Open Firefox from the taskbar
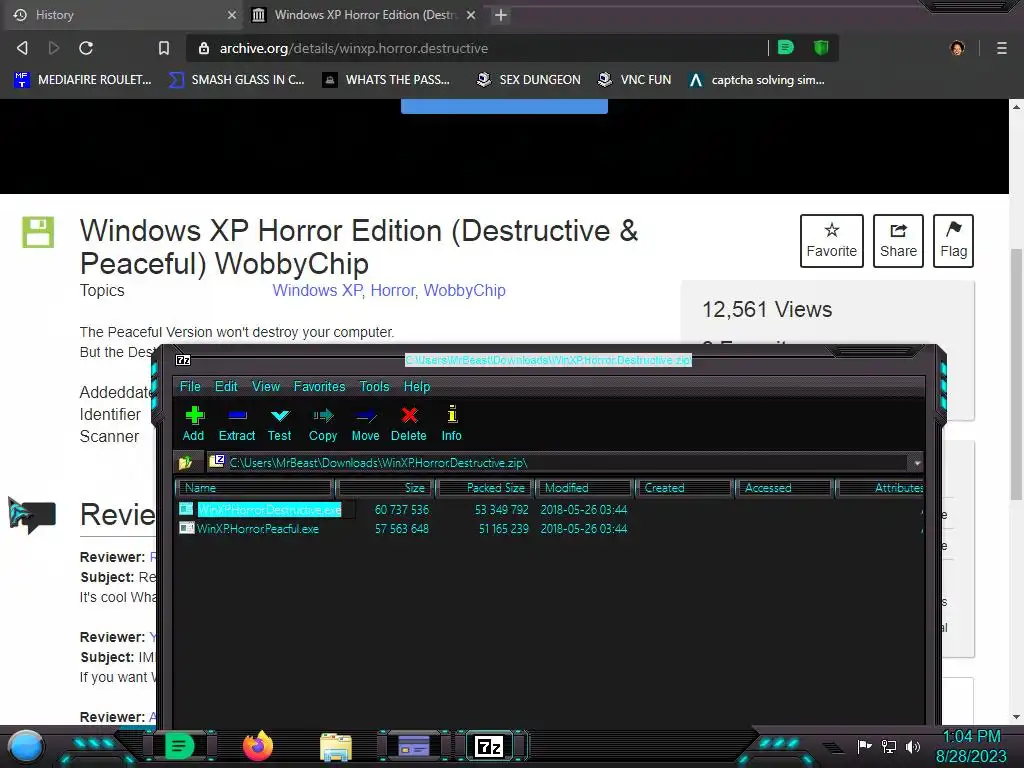1024x768 pixels. (257, 746)
